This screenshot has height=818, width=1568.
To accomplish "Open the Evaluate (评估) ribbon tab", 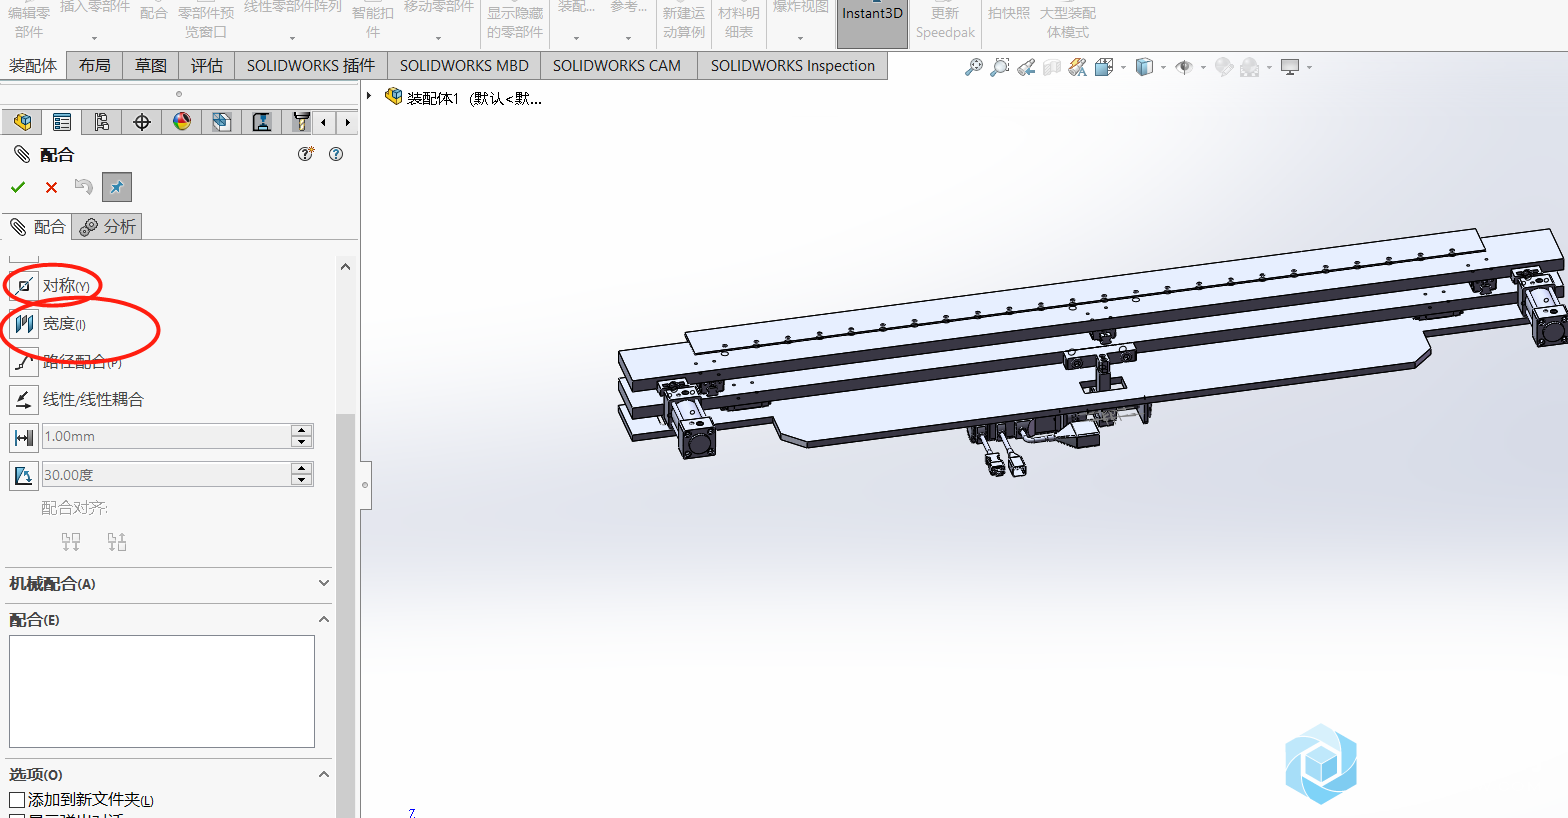I will (207, 66).
